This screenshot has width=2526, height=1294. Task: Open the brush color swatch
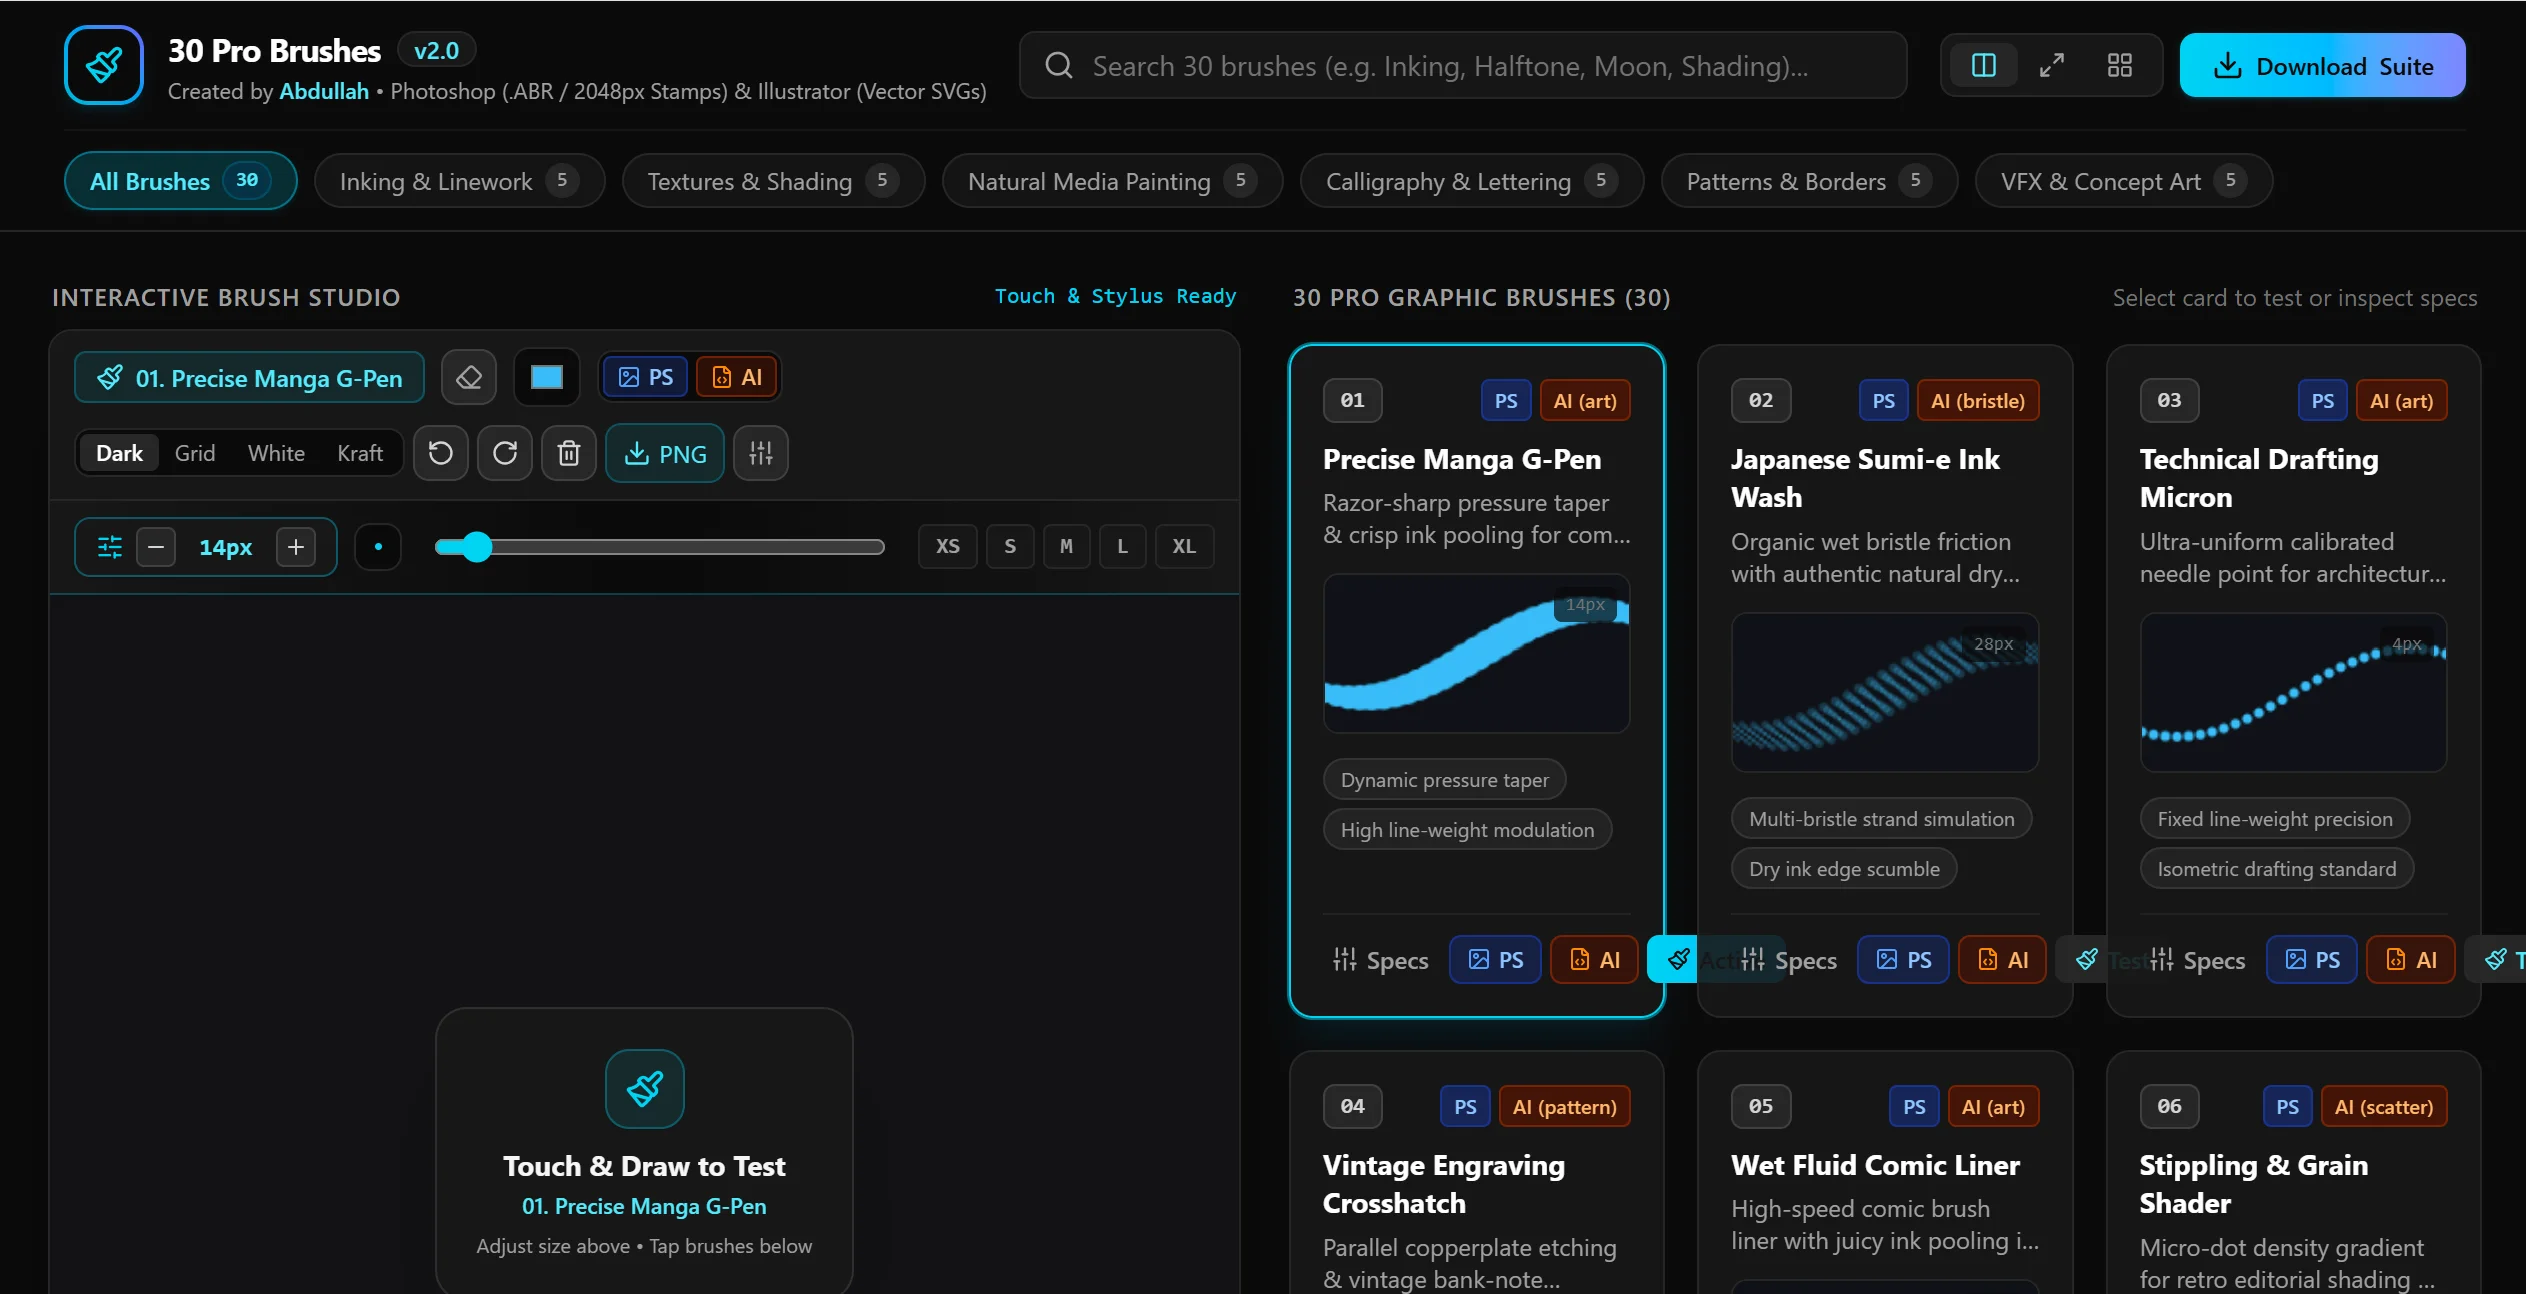click(546, 377)
